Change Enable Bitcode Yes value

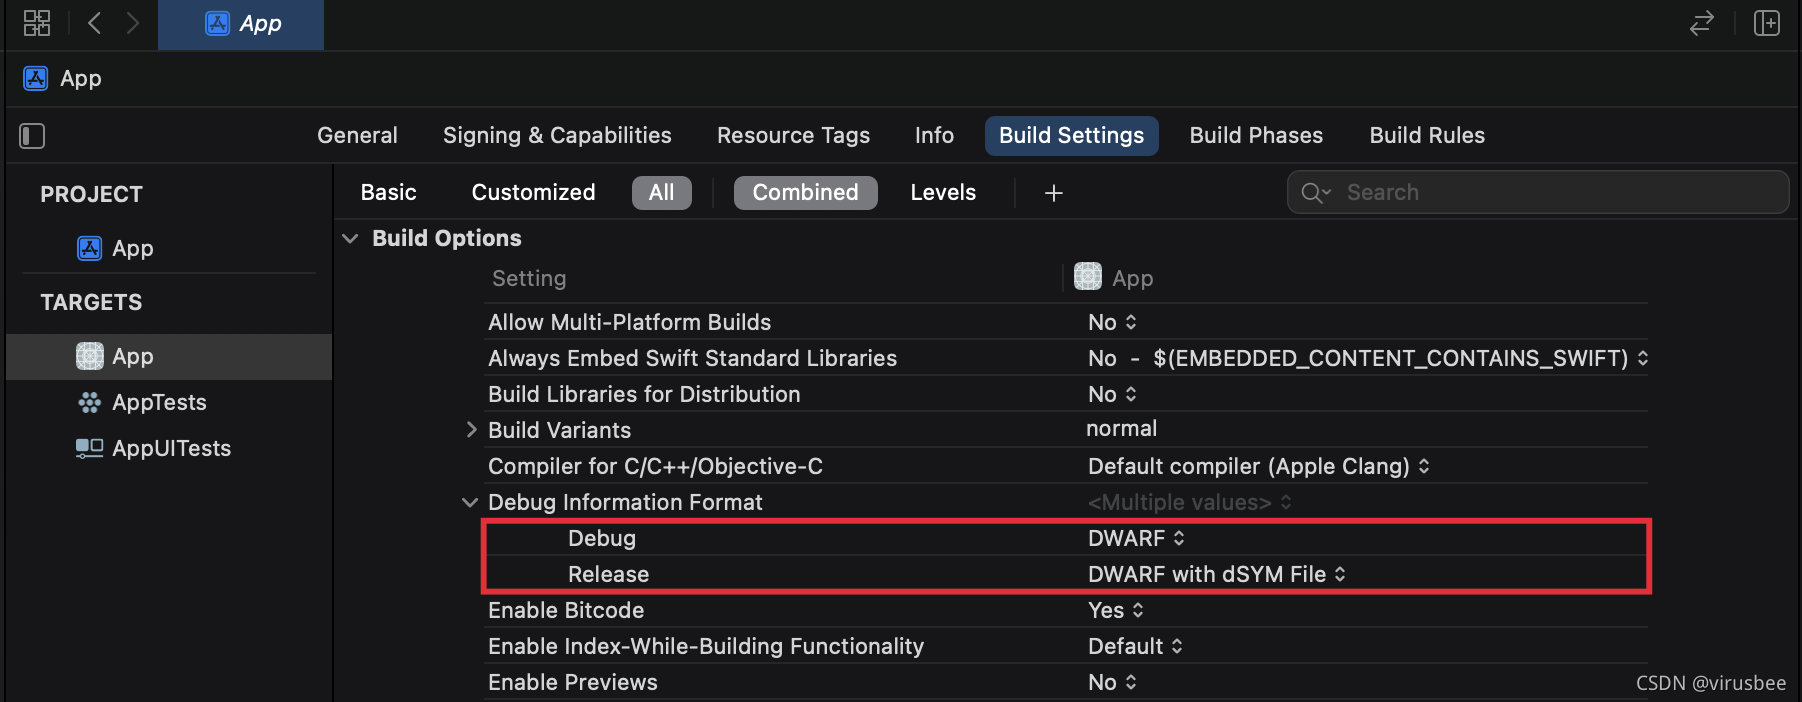(1116, 610)
